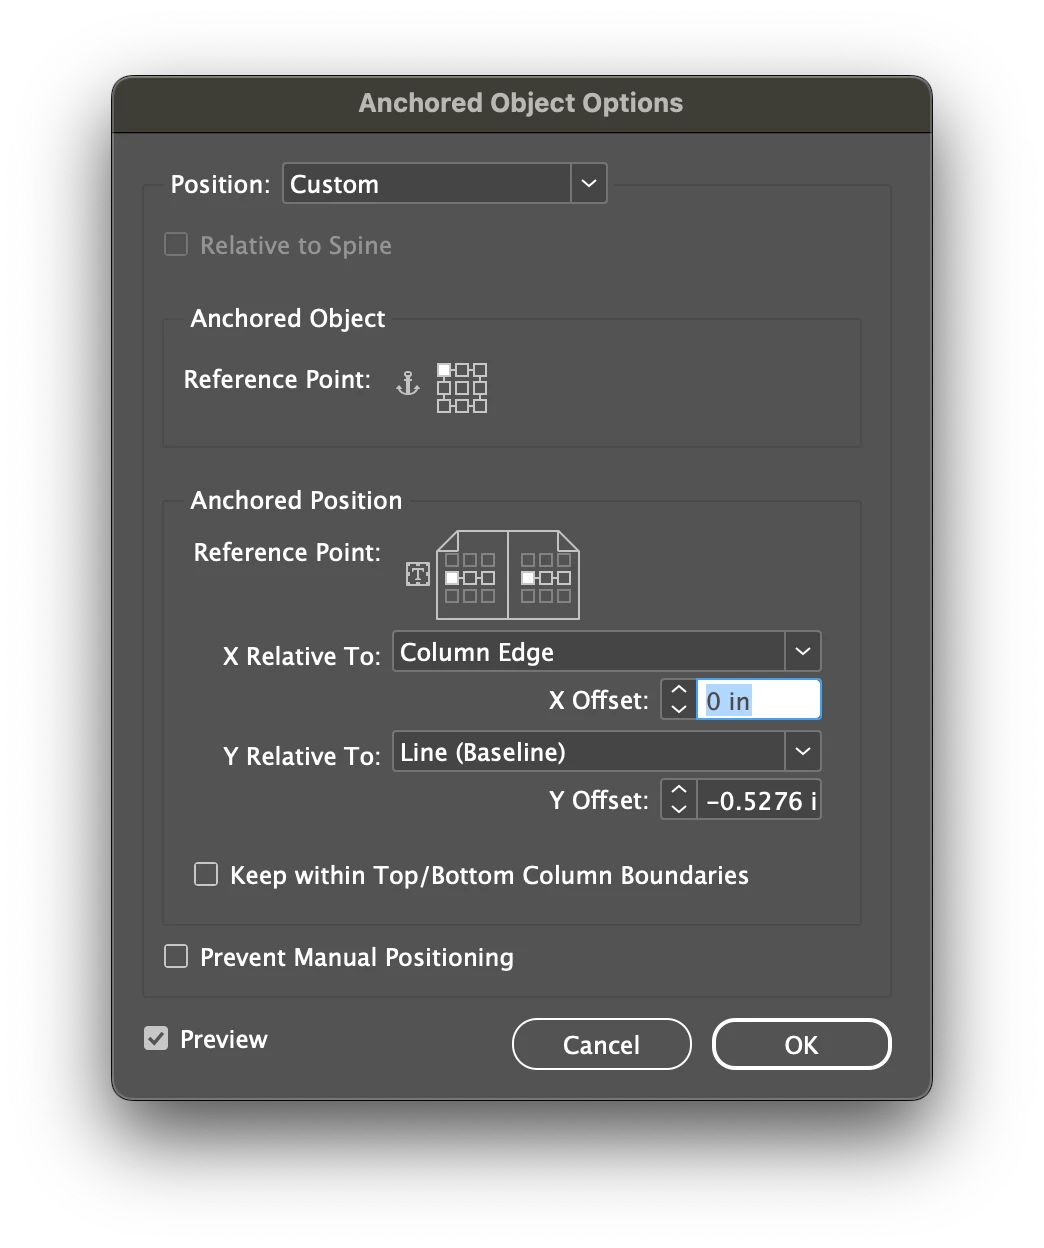
Task: Click the anchor icon beside Reference Point
Action: (x=408, y=383)
